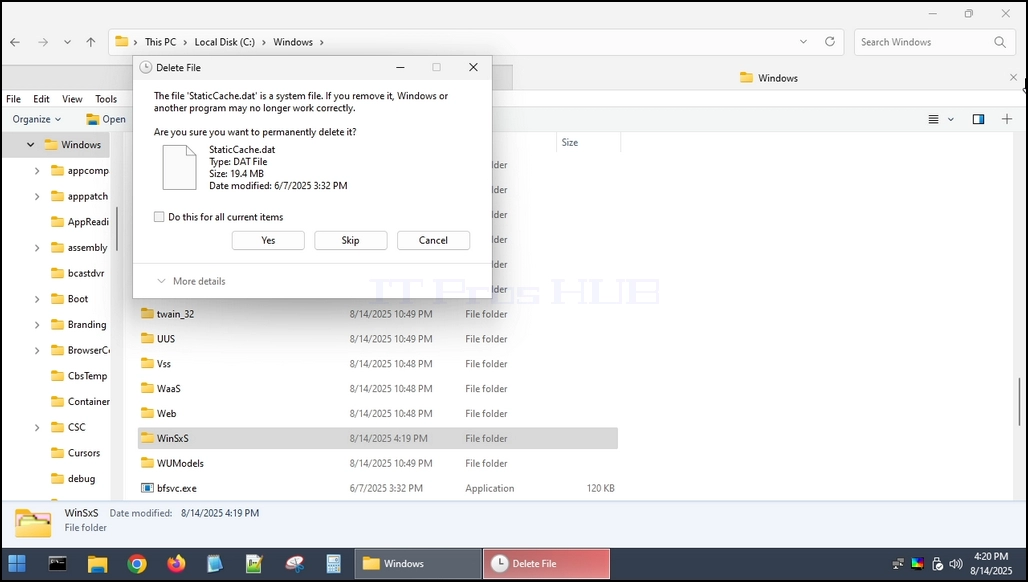
Task: Add a new tab with plus icon
Action: (x=1007, y=119)
